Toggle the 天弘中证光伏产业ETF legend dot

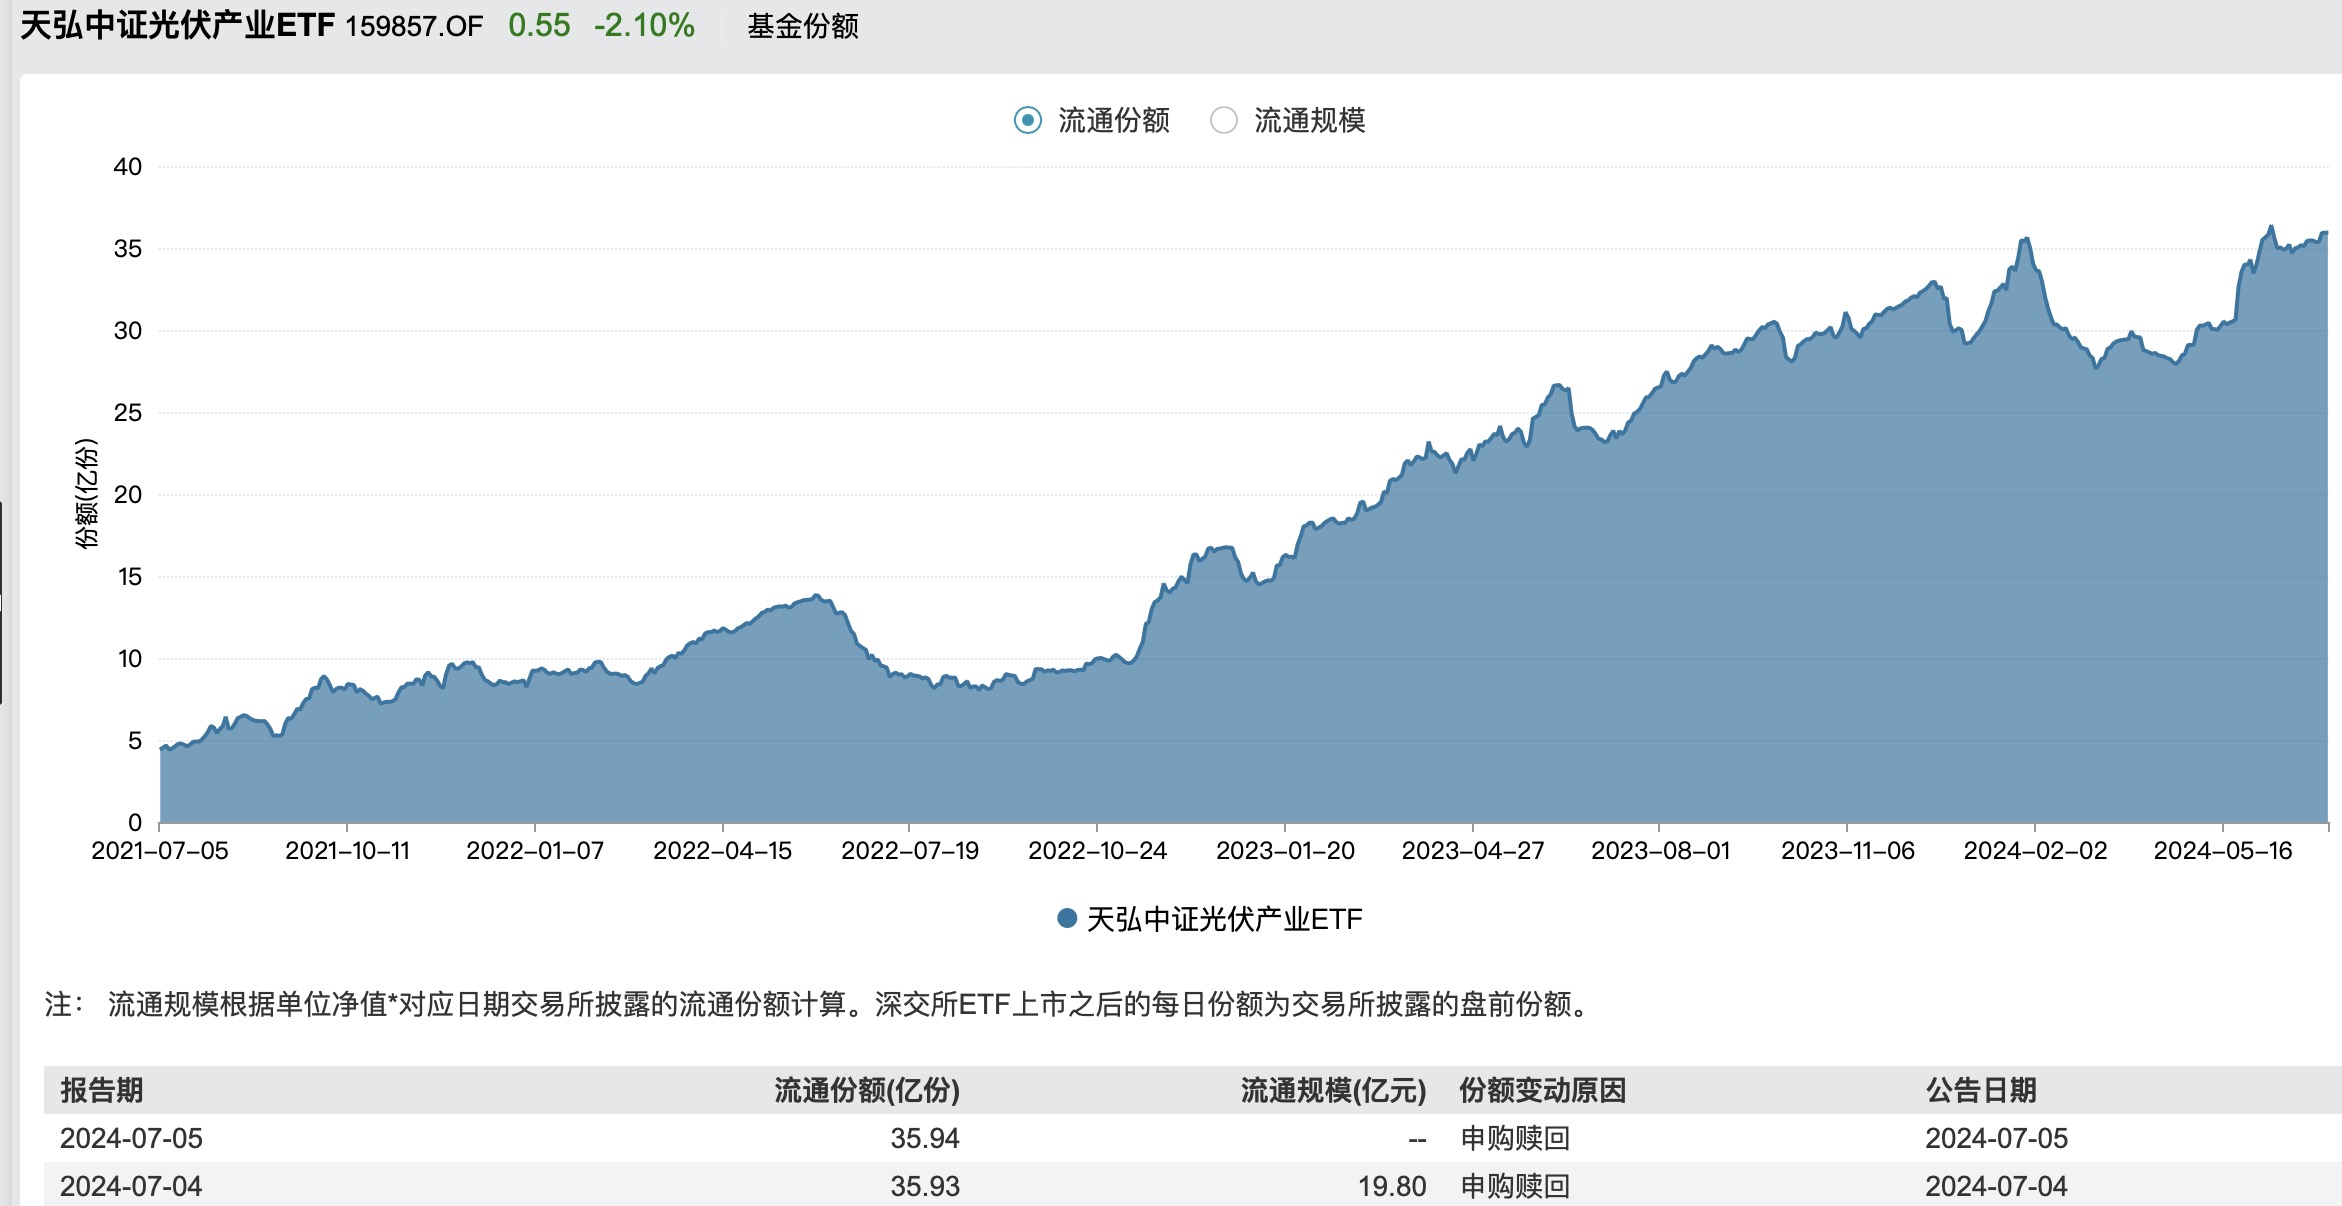[1067, 918]
